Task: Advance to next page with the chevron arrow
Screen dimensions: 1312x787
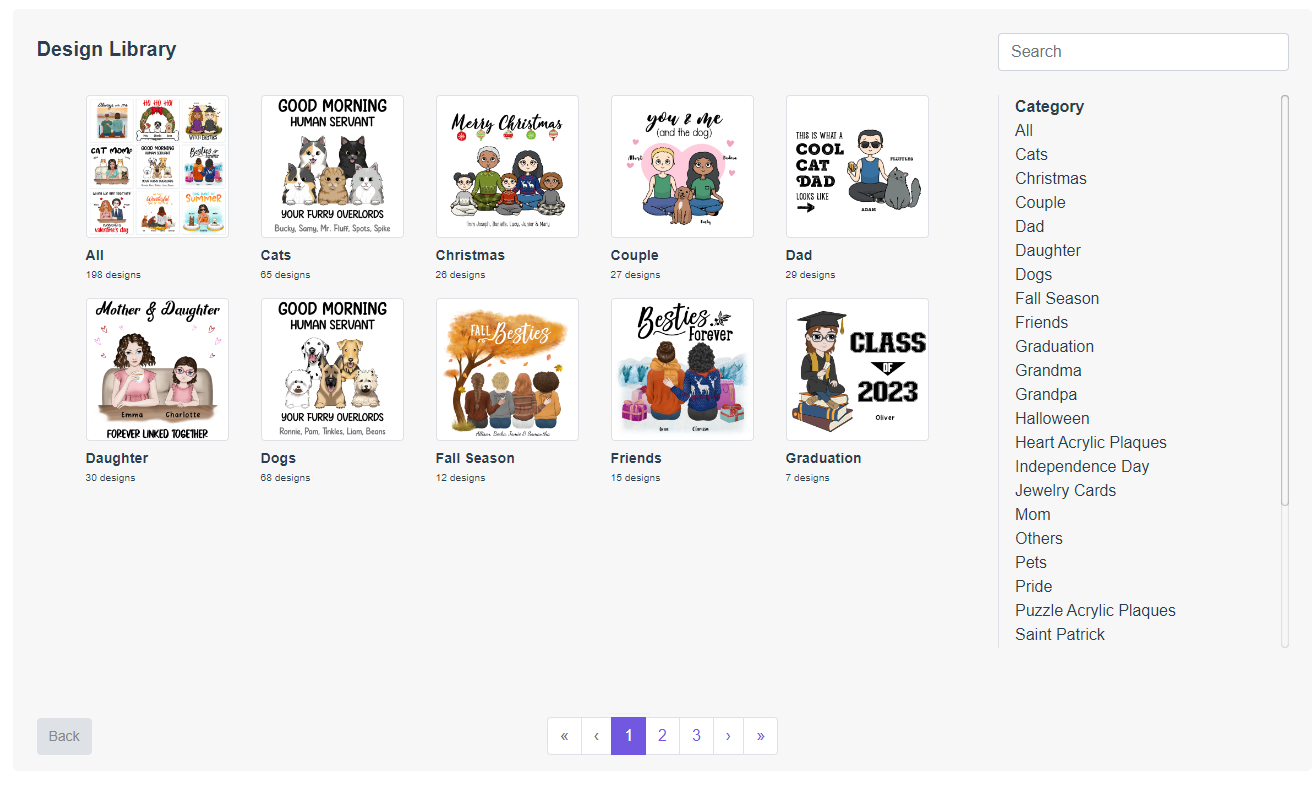Action: 728,735
